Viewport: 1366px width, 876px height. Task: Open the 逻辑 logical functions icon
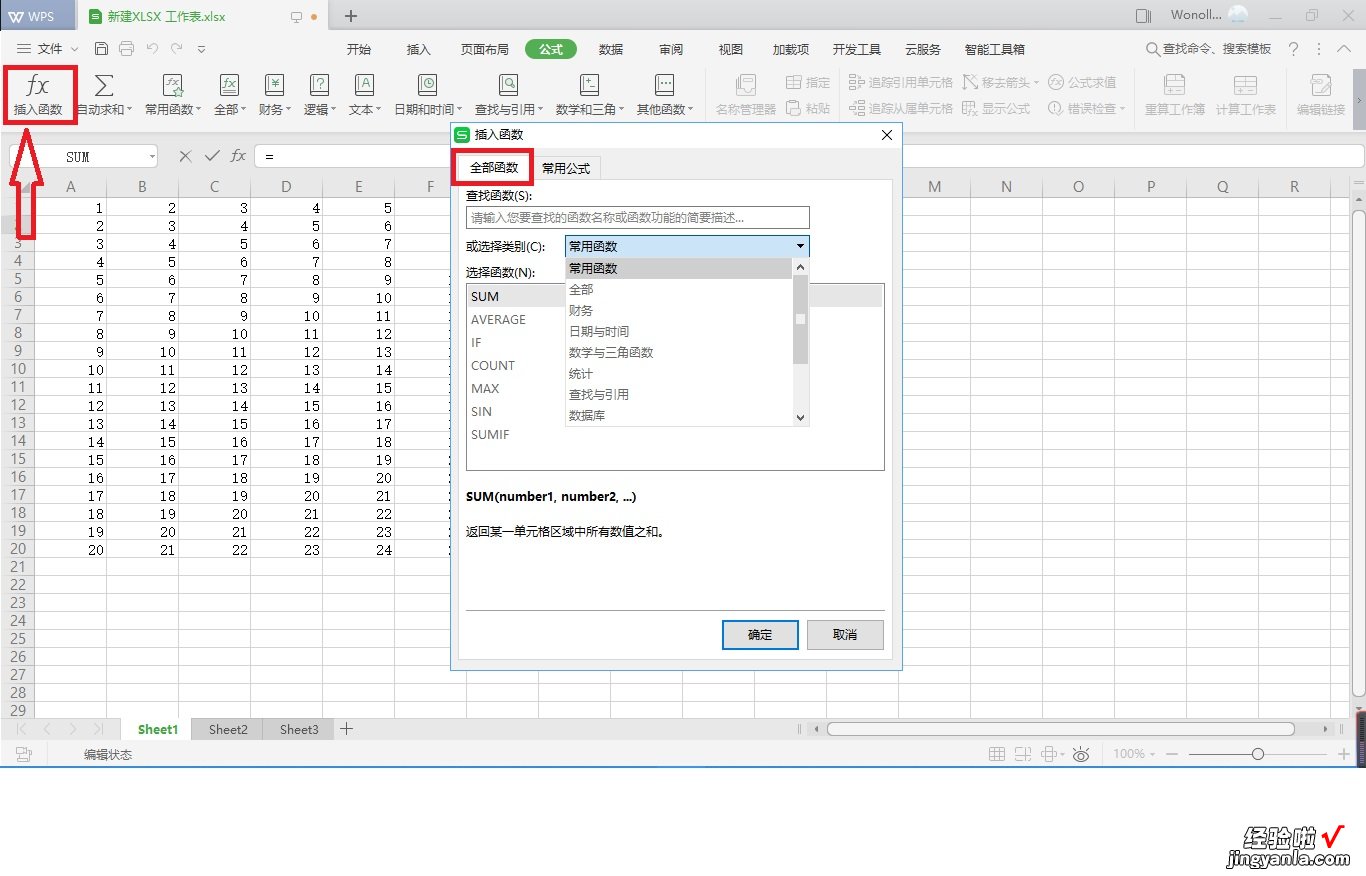coord(319,86)
